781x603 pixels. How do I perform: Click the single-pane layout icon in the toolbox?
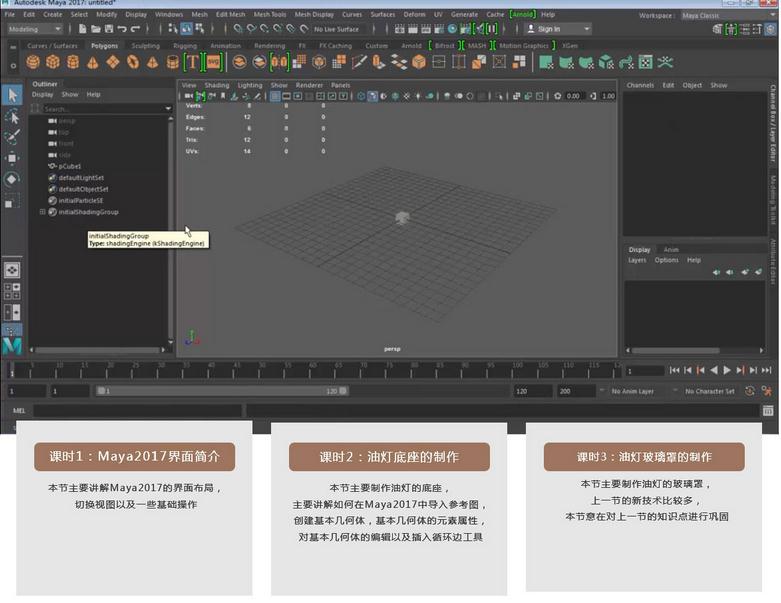point(12,270)
